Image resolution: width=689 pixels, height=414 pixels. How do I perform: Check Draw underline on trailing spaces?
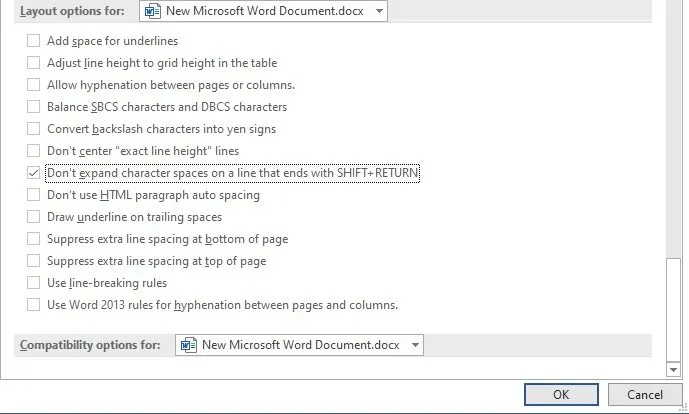tap(34, 217)
